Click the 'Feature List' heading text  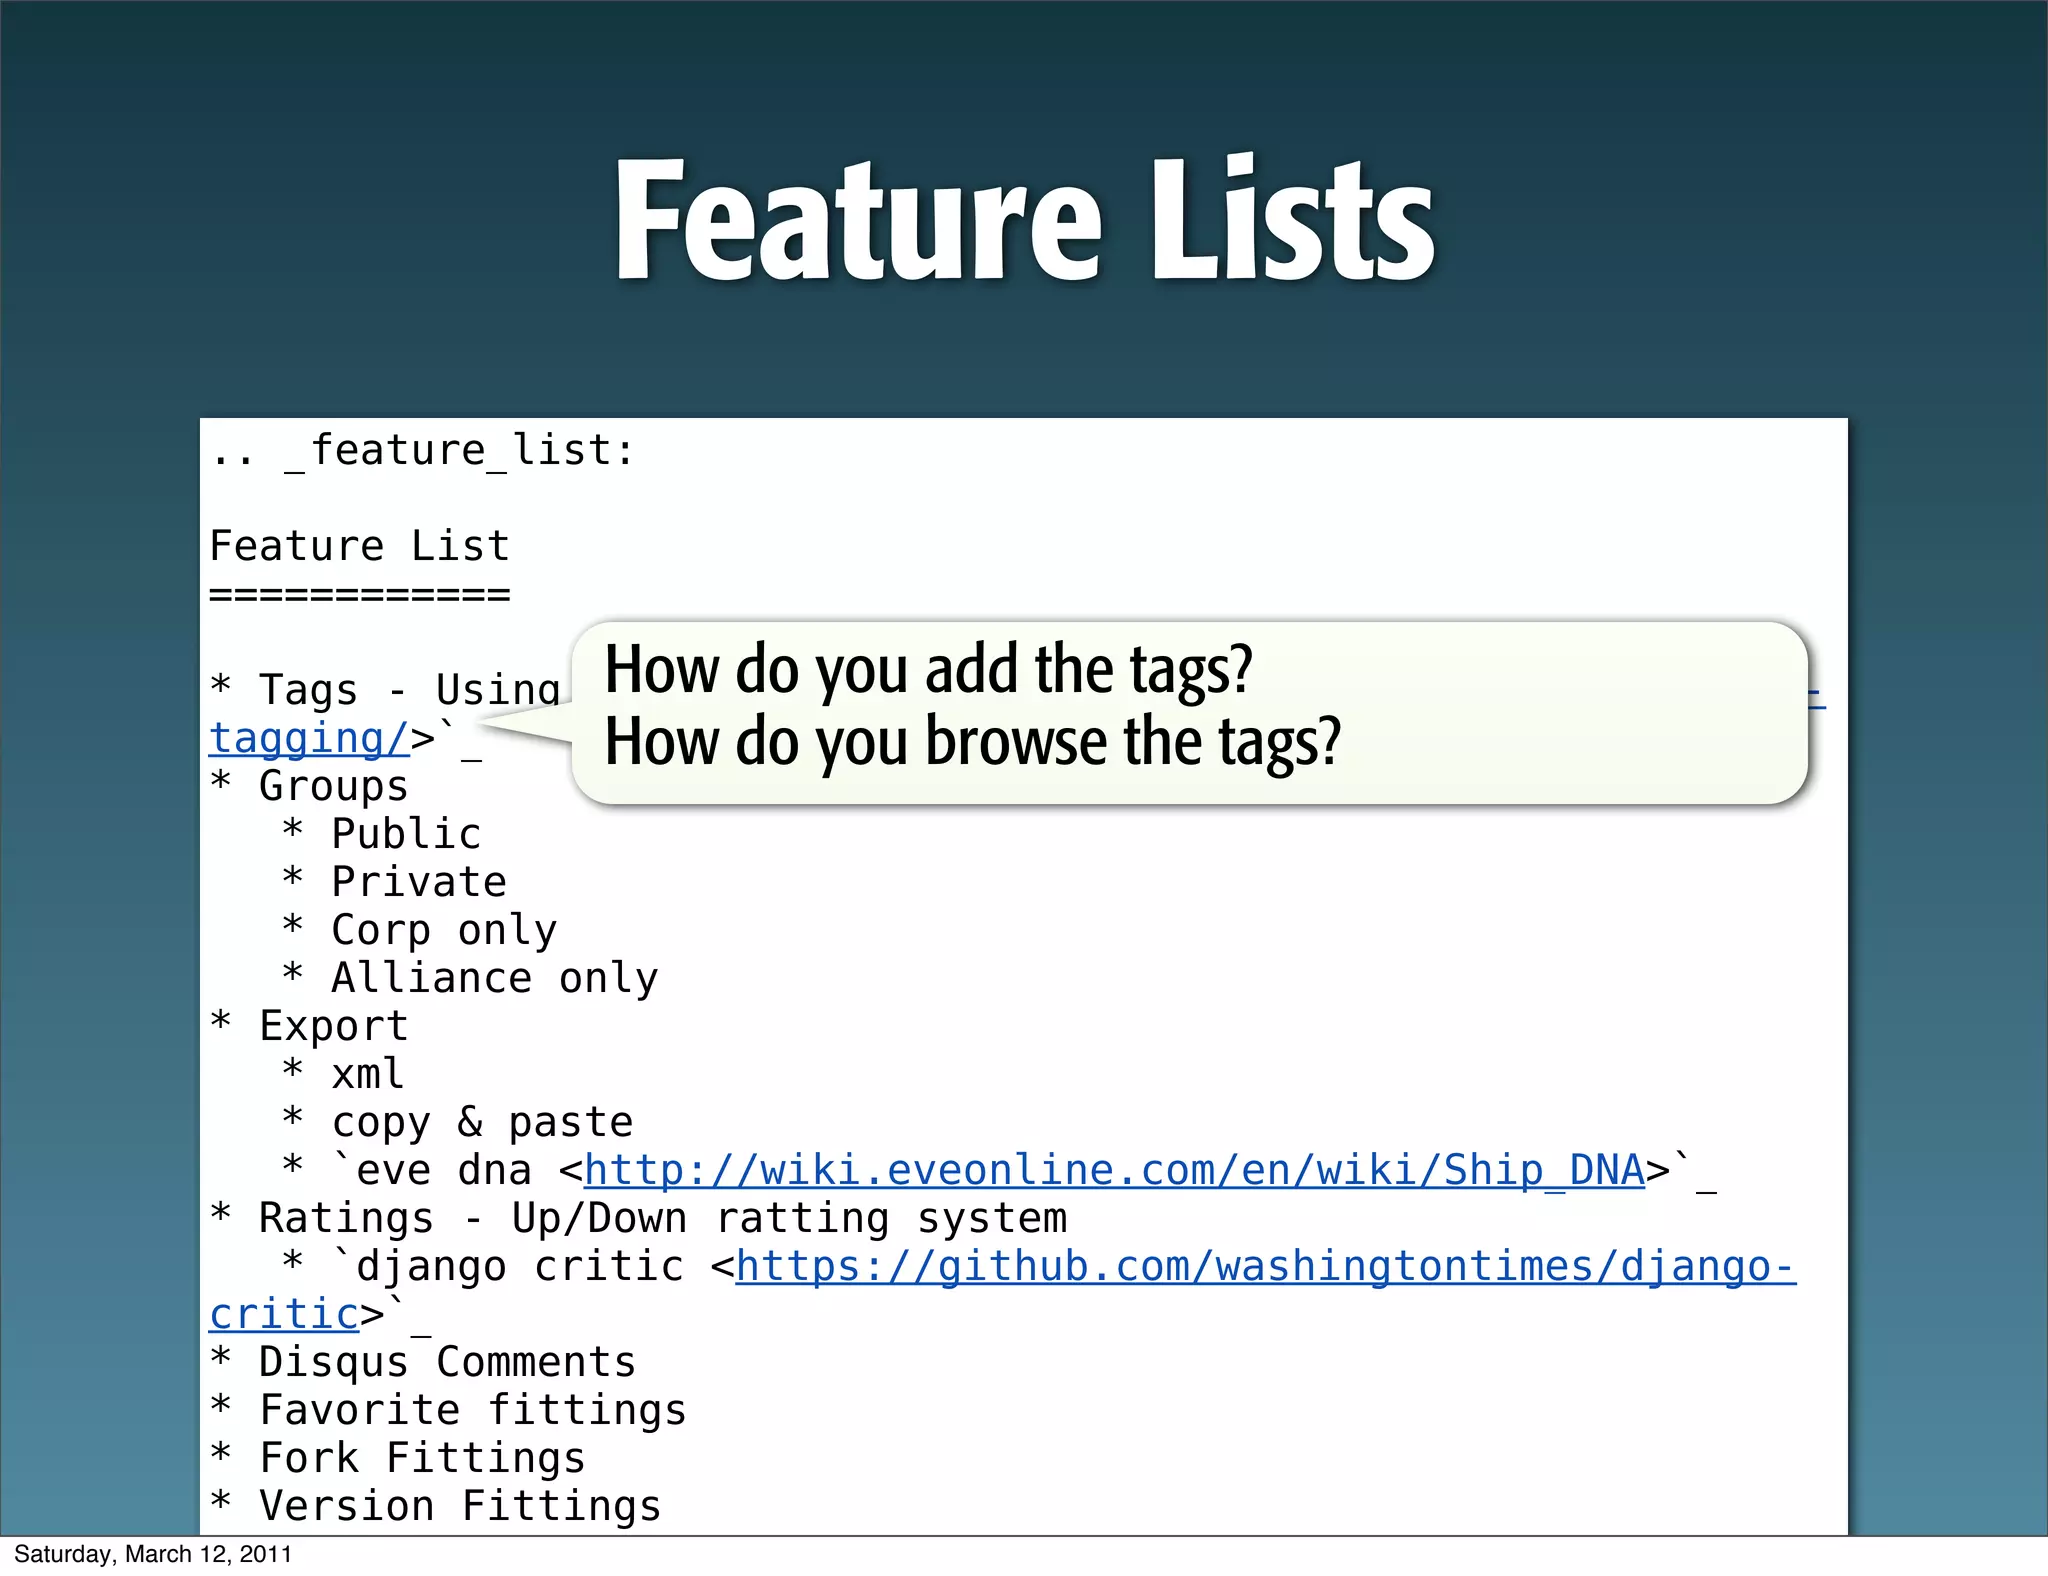360,546
